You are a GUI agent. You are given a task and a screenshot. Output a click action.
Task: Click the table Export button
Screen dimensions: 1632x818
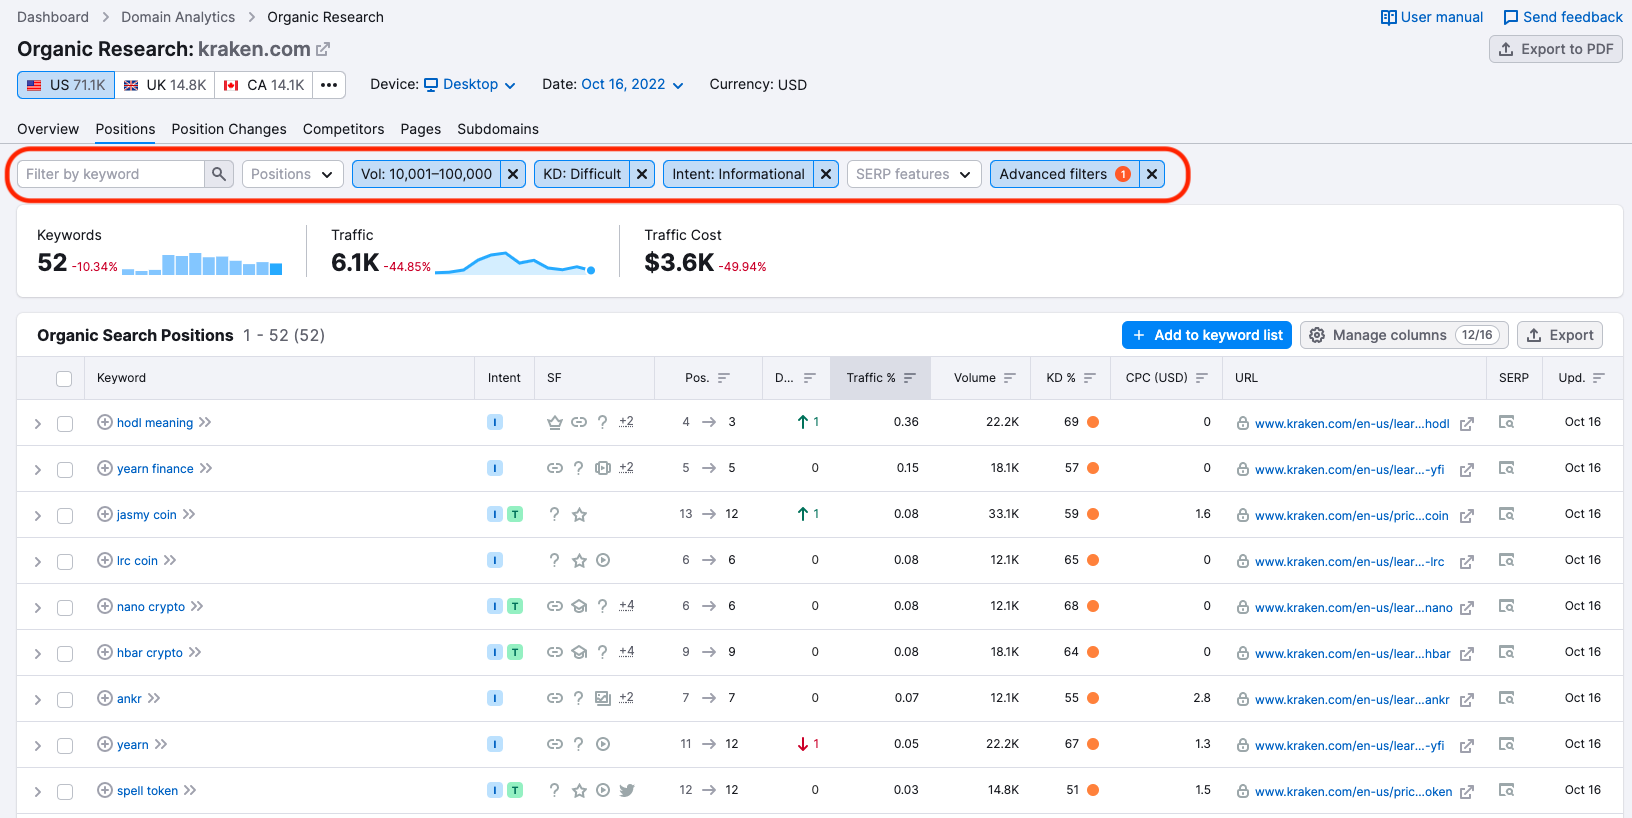point(1560,335)
